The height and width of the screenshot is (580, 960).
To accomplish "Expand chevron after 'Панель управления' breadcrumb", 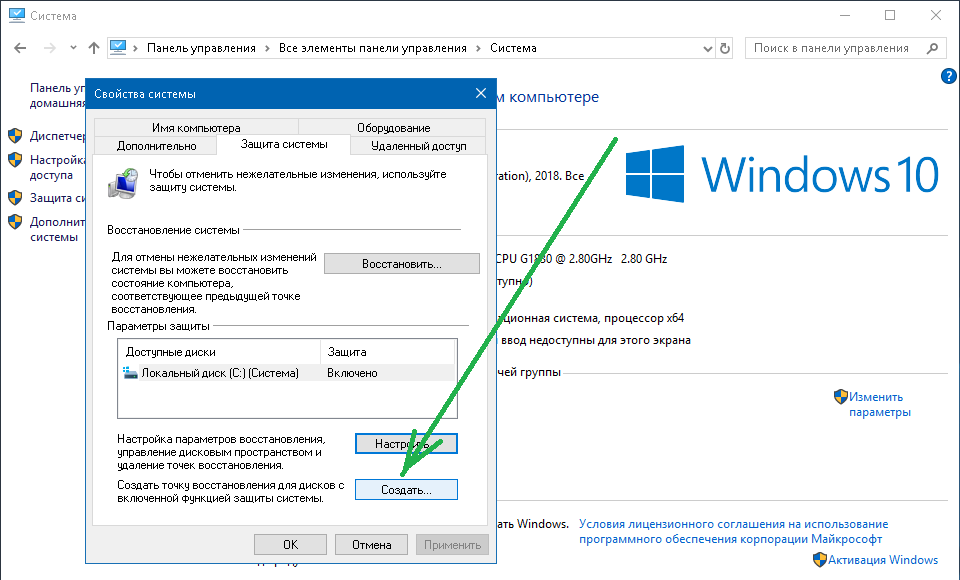I will 268,48.
